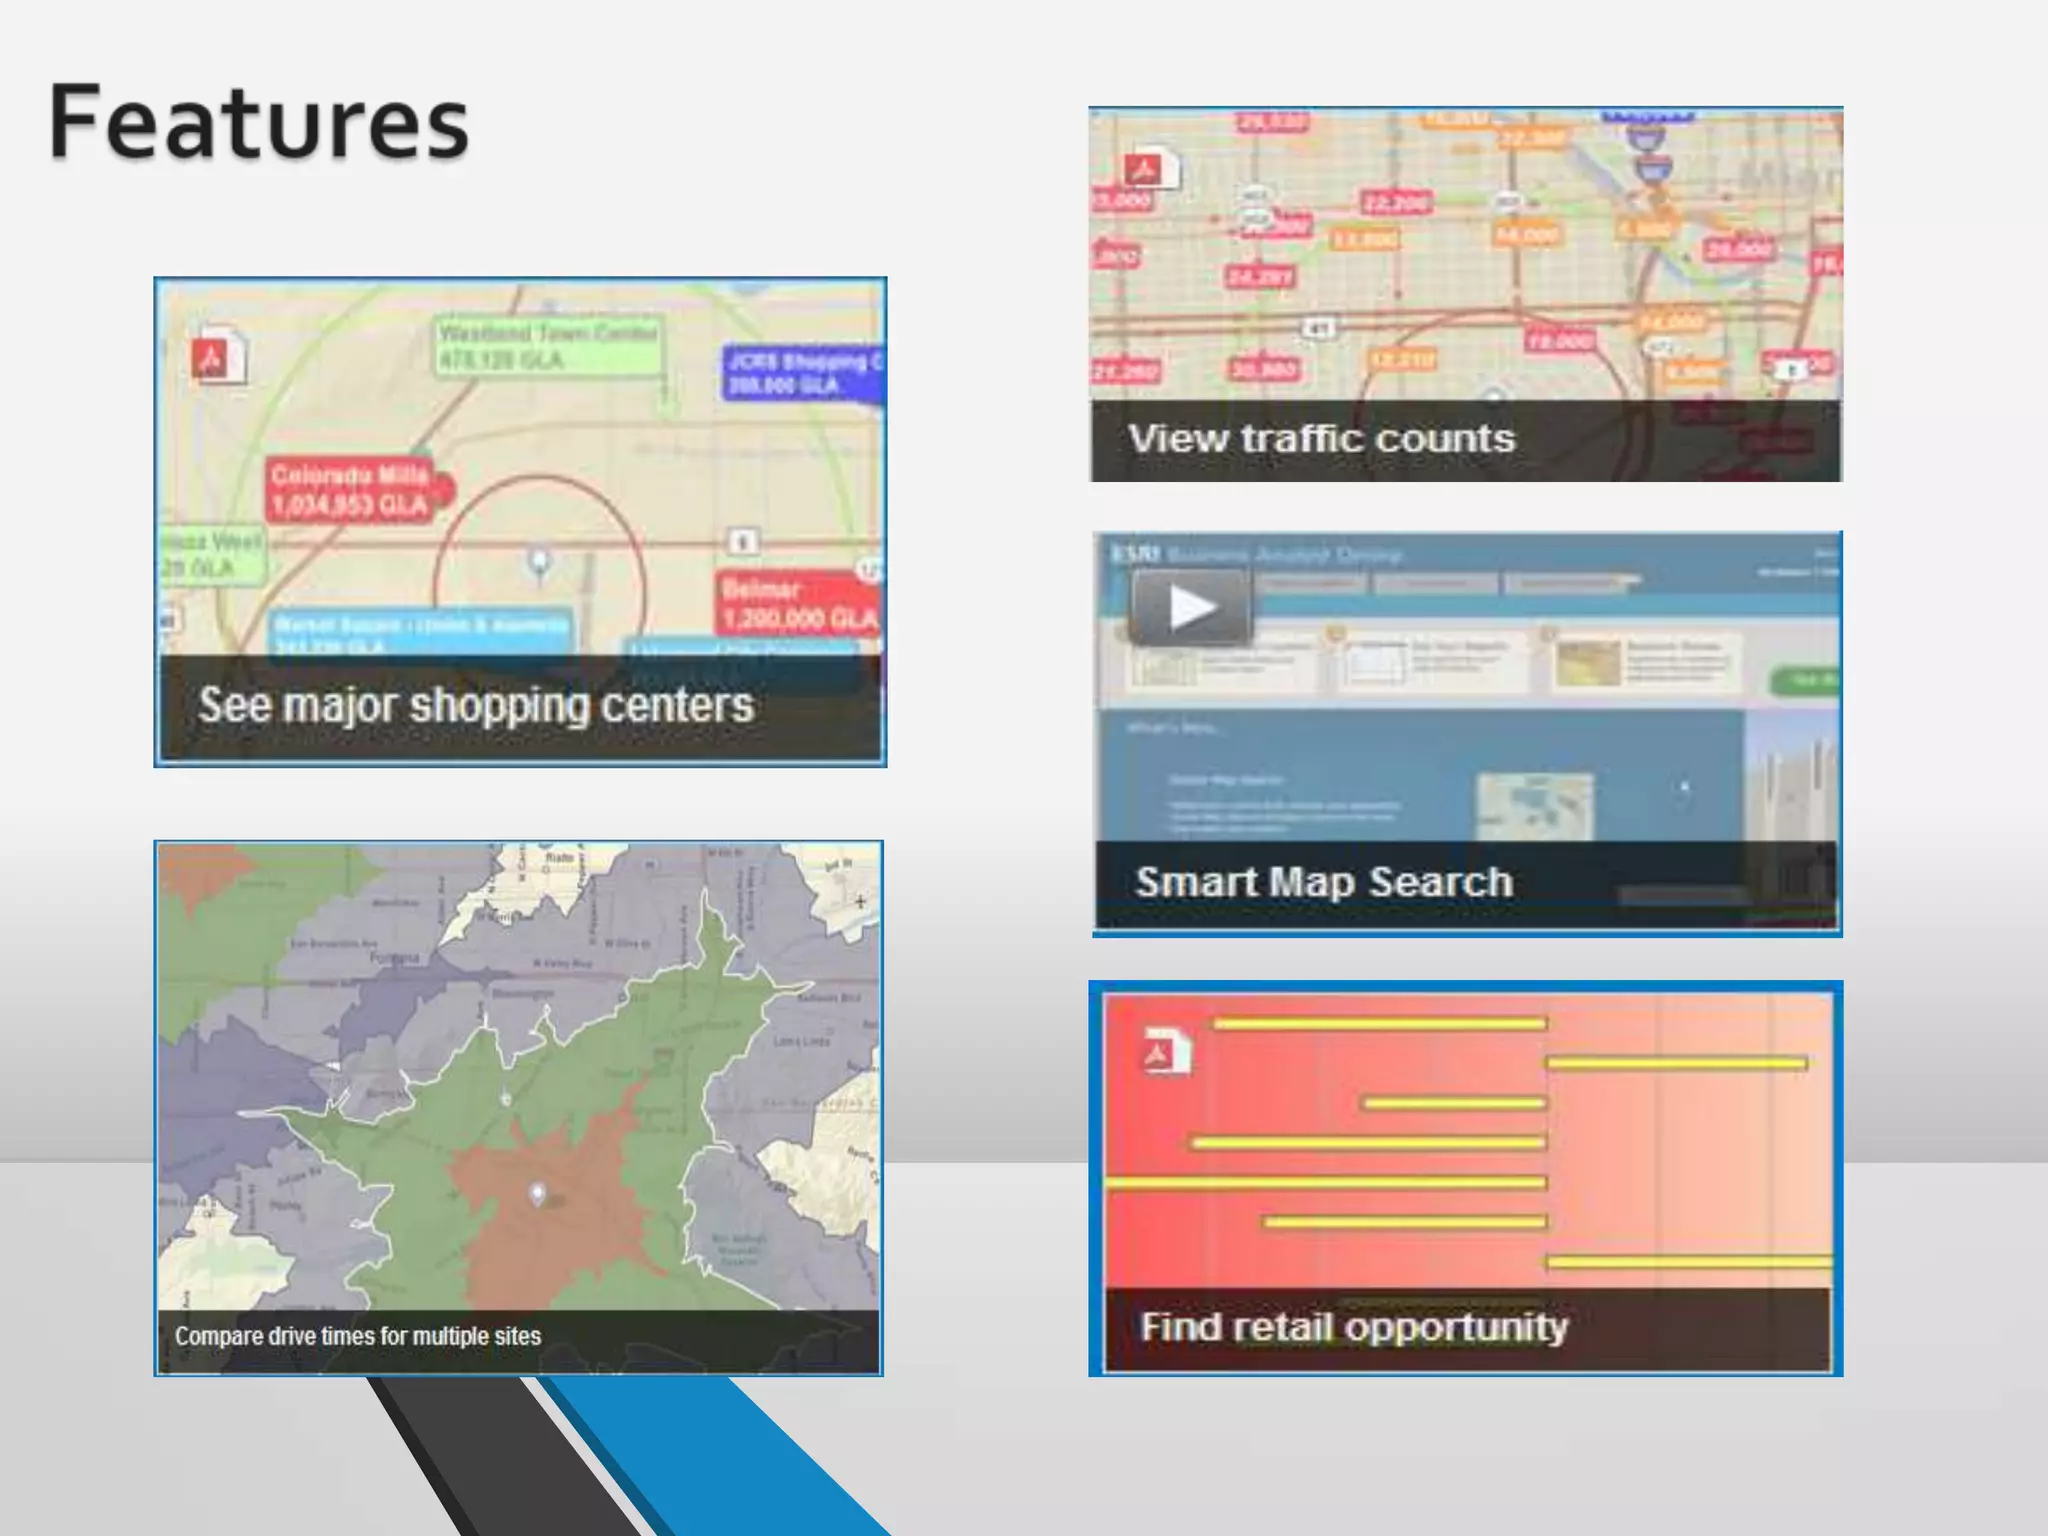Click the Features slide title
2048x1536 pixels.
tap(258, 122)
